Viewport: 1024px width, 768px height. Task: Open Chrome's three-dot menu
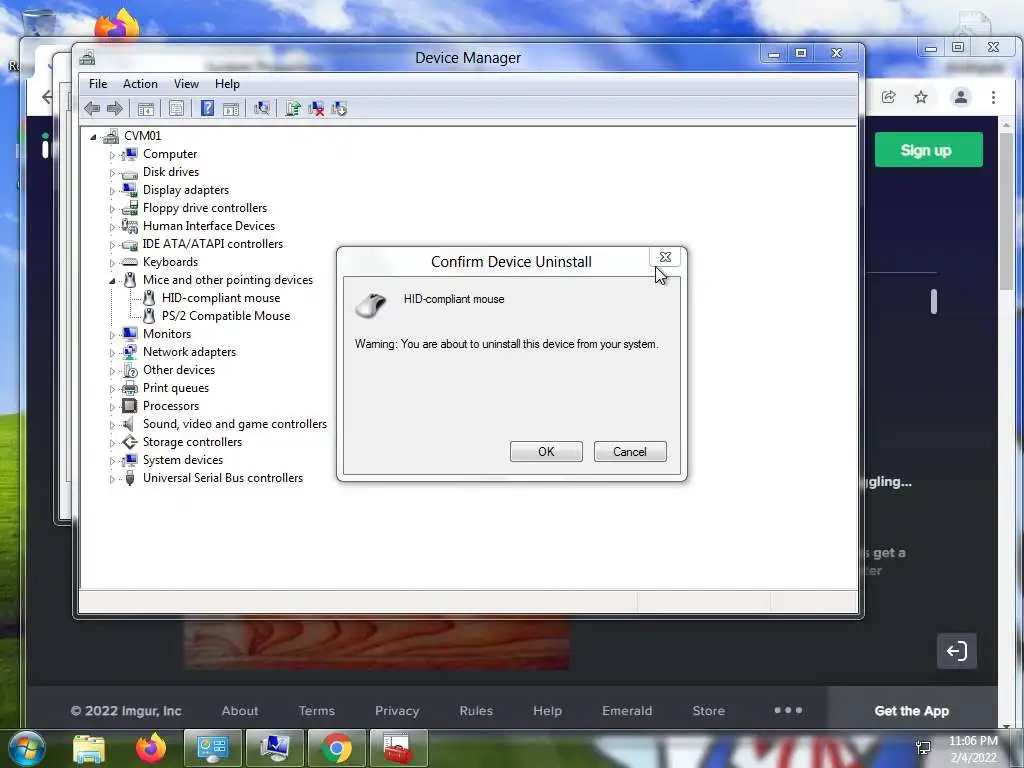pos(993,97)
